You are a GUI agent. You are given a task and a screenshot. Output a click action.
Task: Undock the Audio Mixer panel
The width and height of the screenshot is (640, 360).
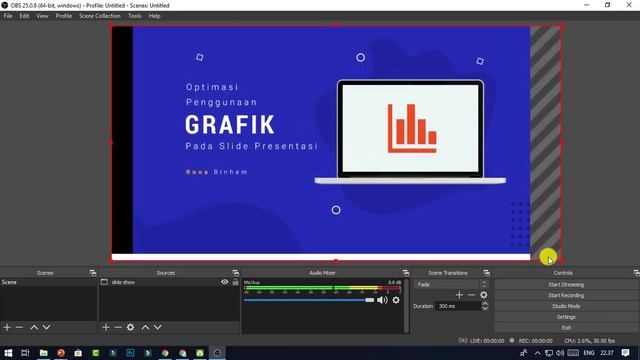pyautogui.click(x=406, y=273)
